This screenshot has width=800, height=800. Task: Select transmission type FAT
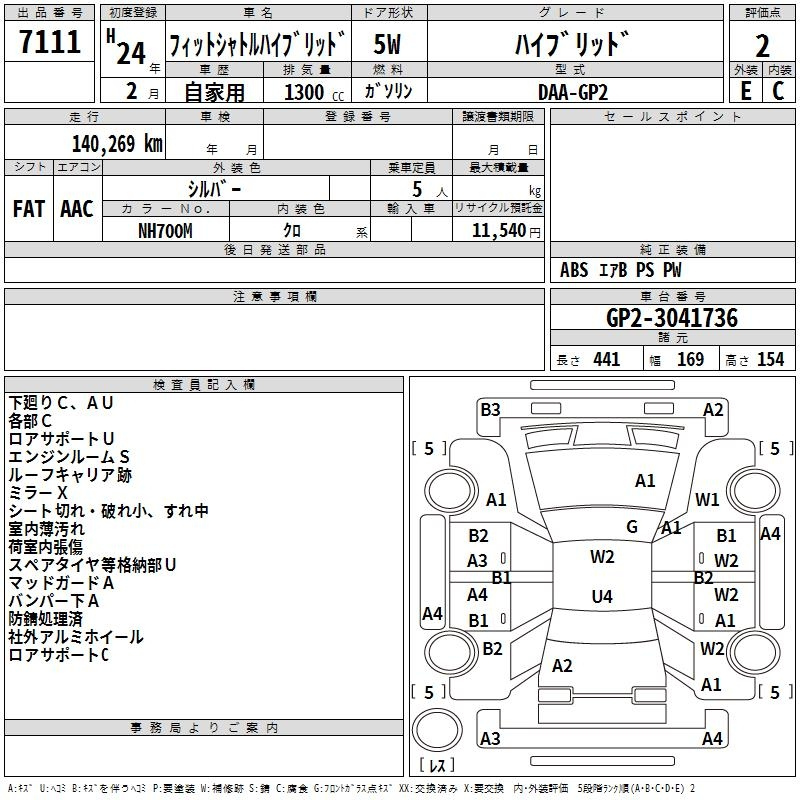point(29,209)
